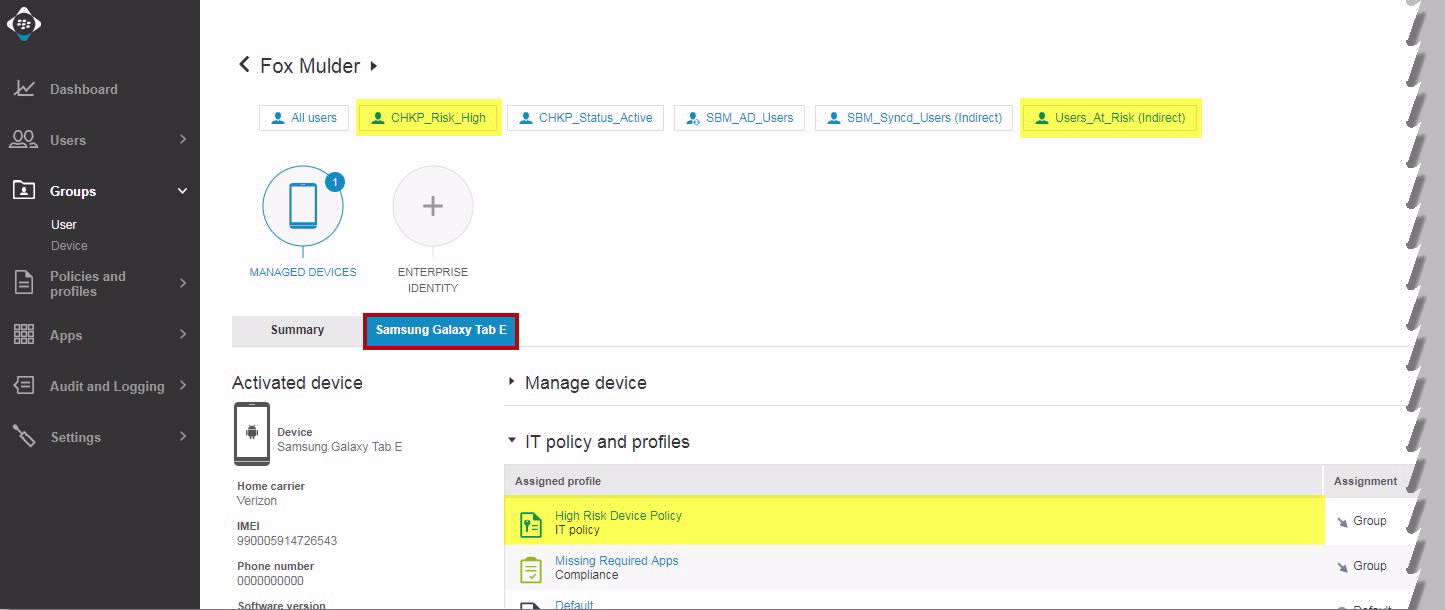
Task: Click the Apps grid icon
Action: (24, 335)
